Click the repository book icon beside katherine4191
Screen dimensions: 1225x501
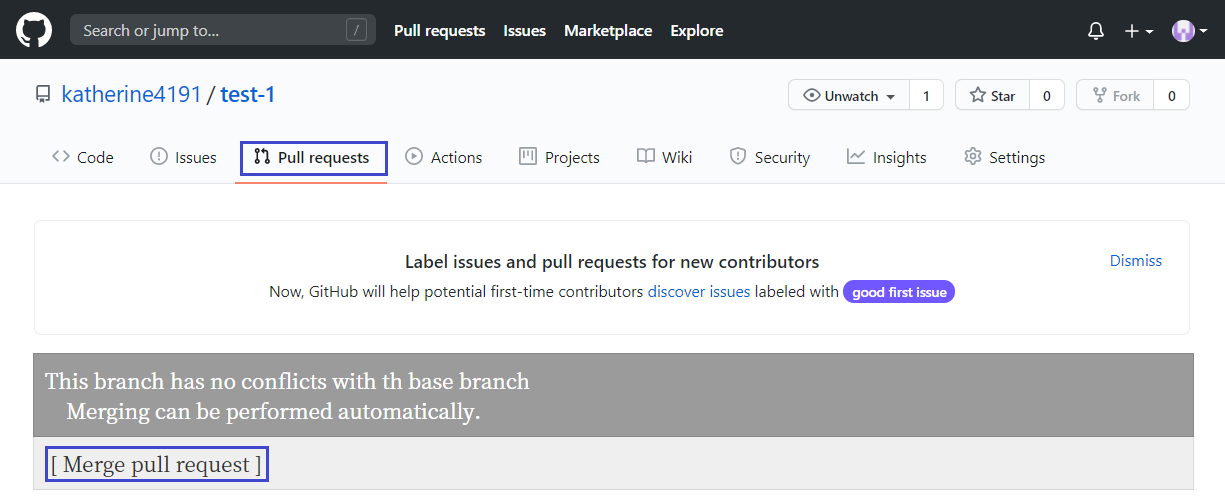click(43, 95)
